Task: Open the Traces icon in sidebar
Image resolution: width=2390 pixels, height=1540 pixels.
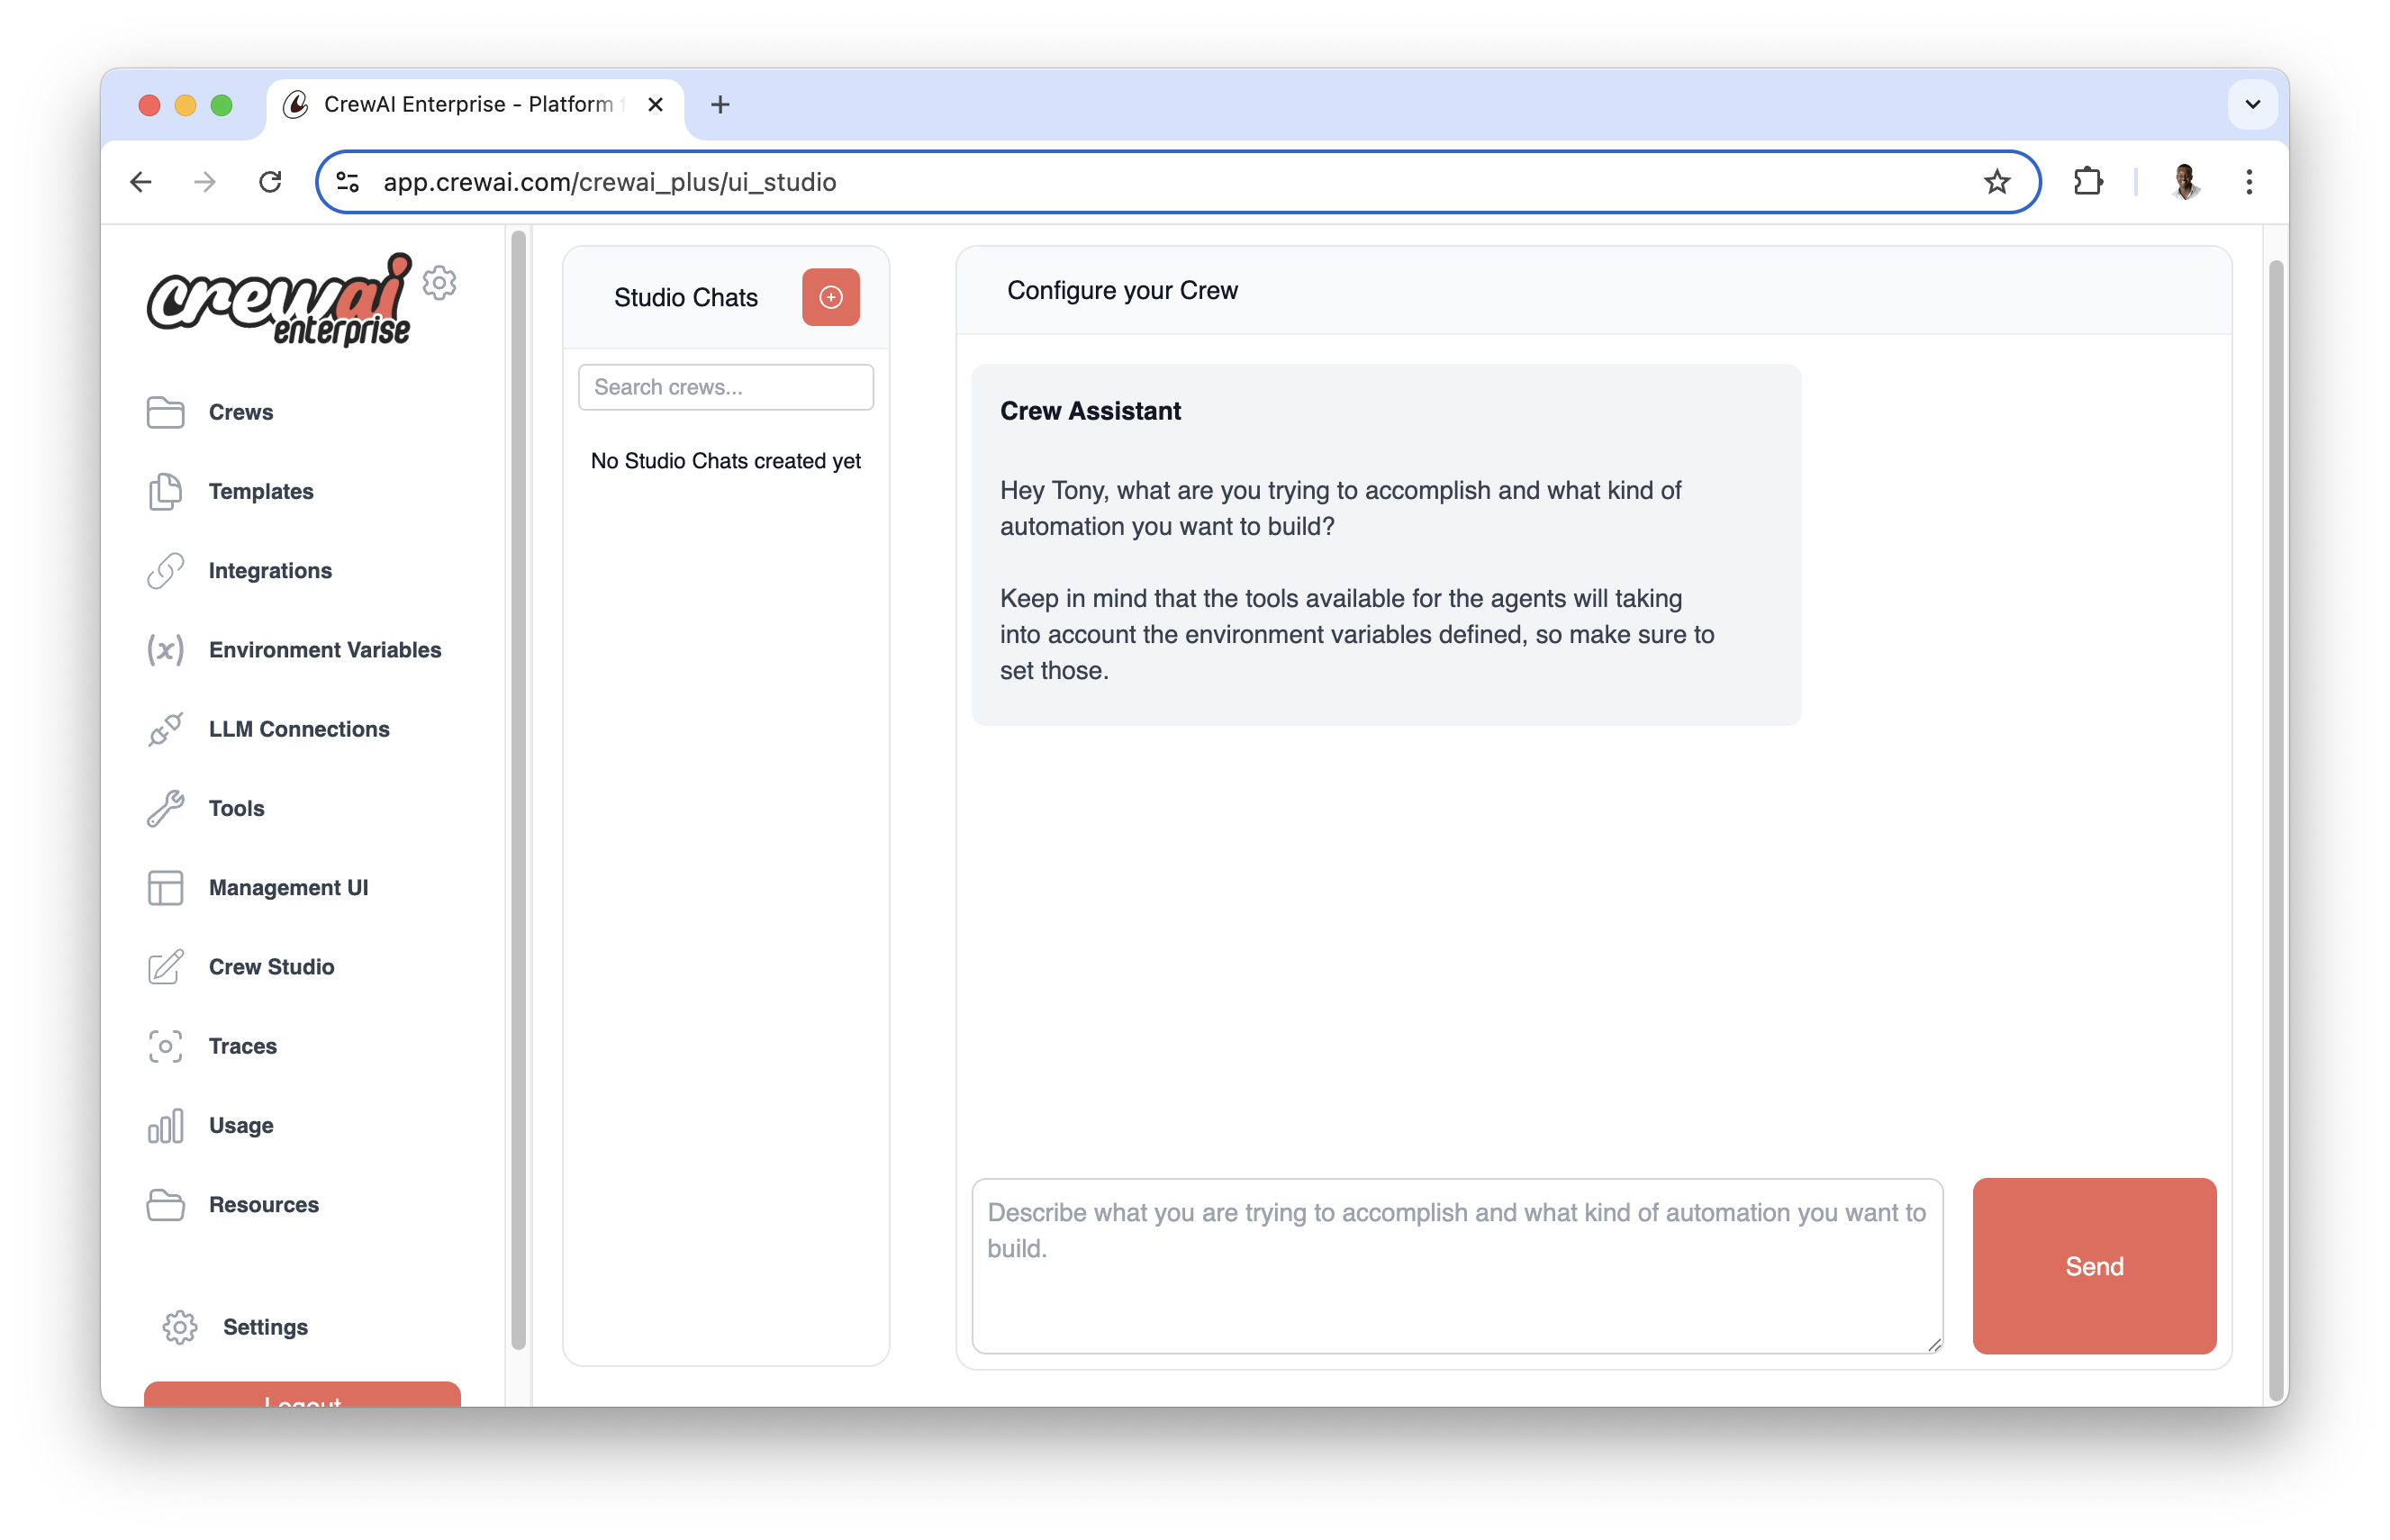Action: pyautogui.click(x=166, y=1046)
